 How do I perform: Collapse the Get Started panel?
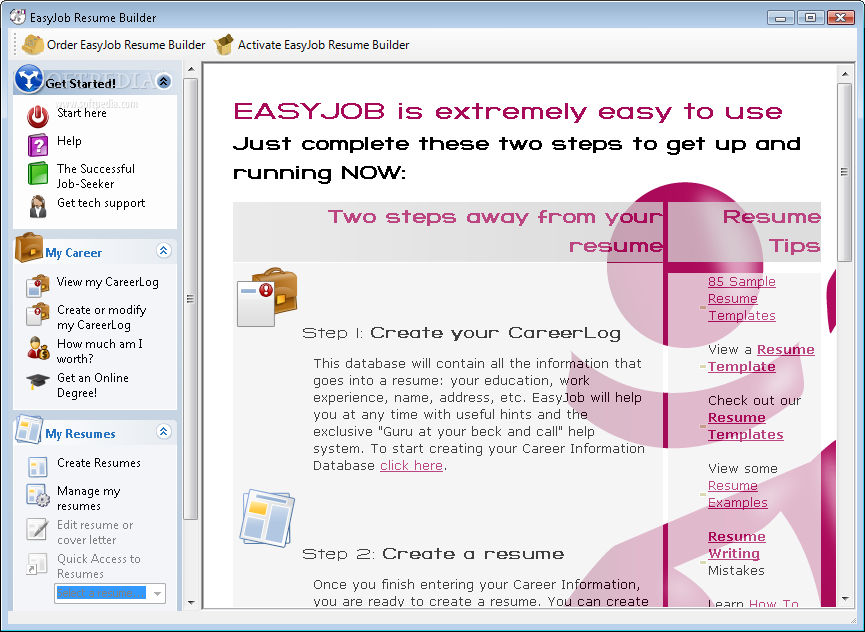(x=163, y=82)
